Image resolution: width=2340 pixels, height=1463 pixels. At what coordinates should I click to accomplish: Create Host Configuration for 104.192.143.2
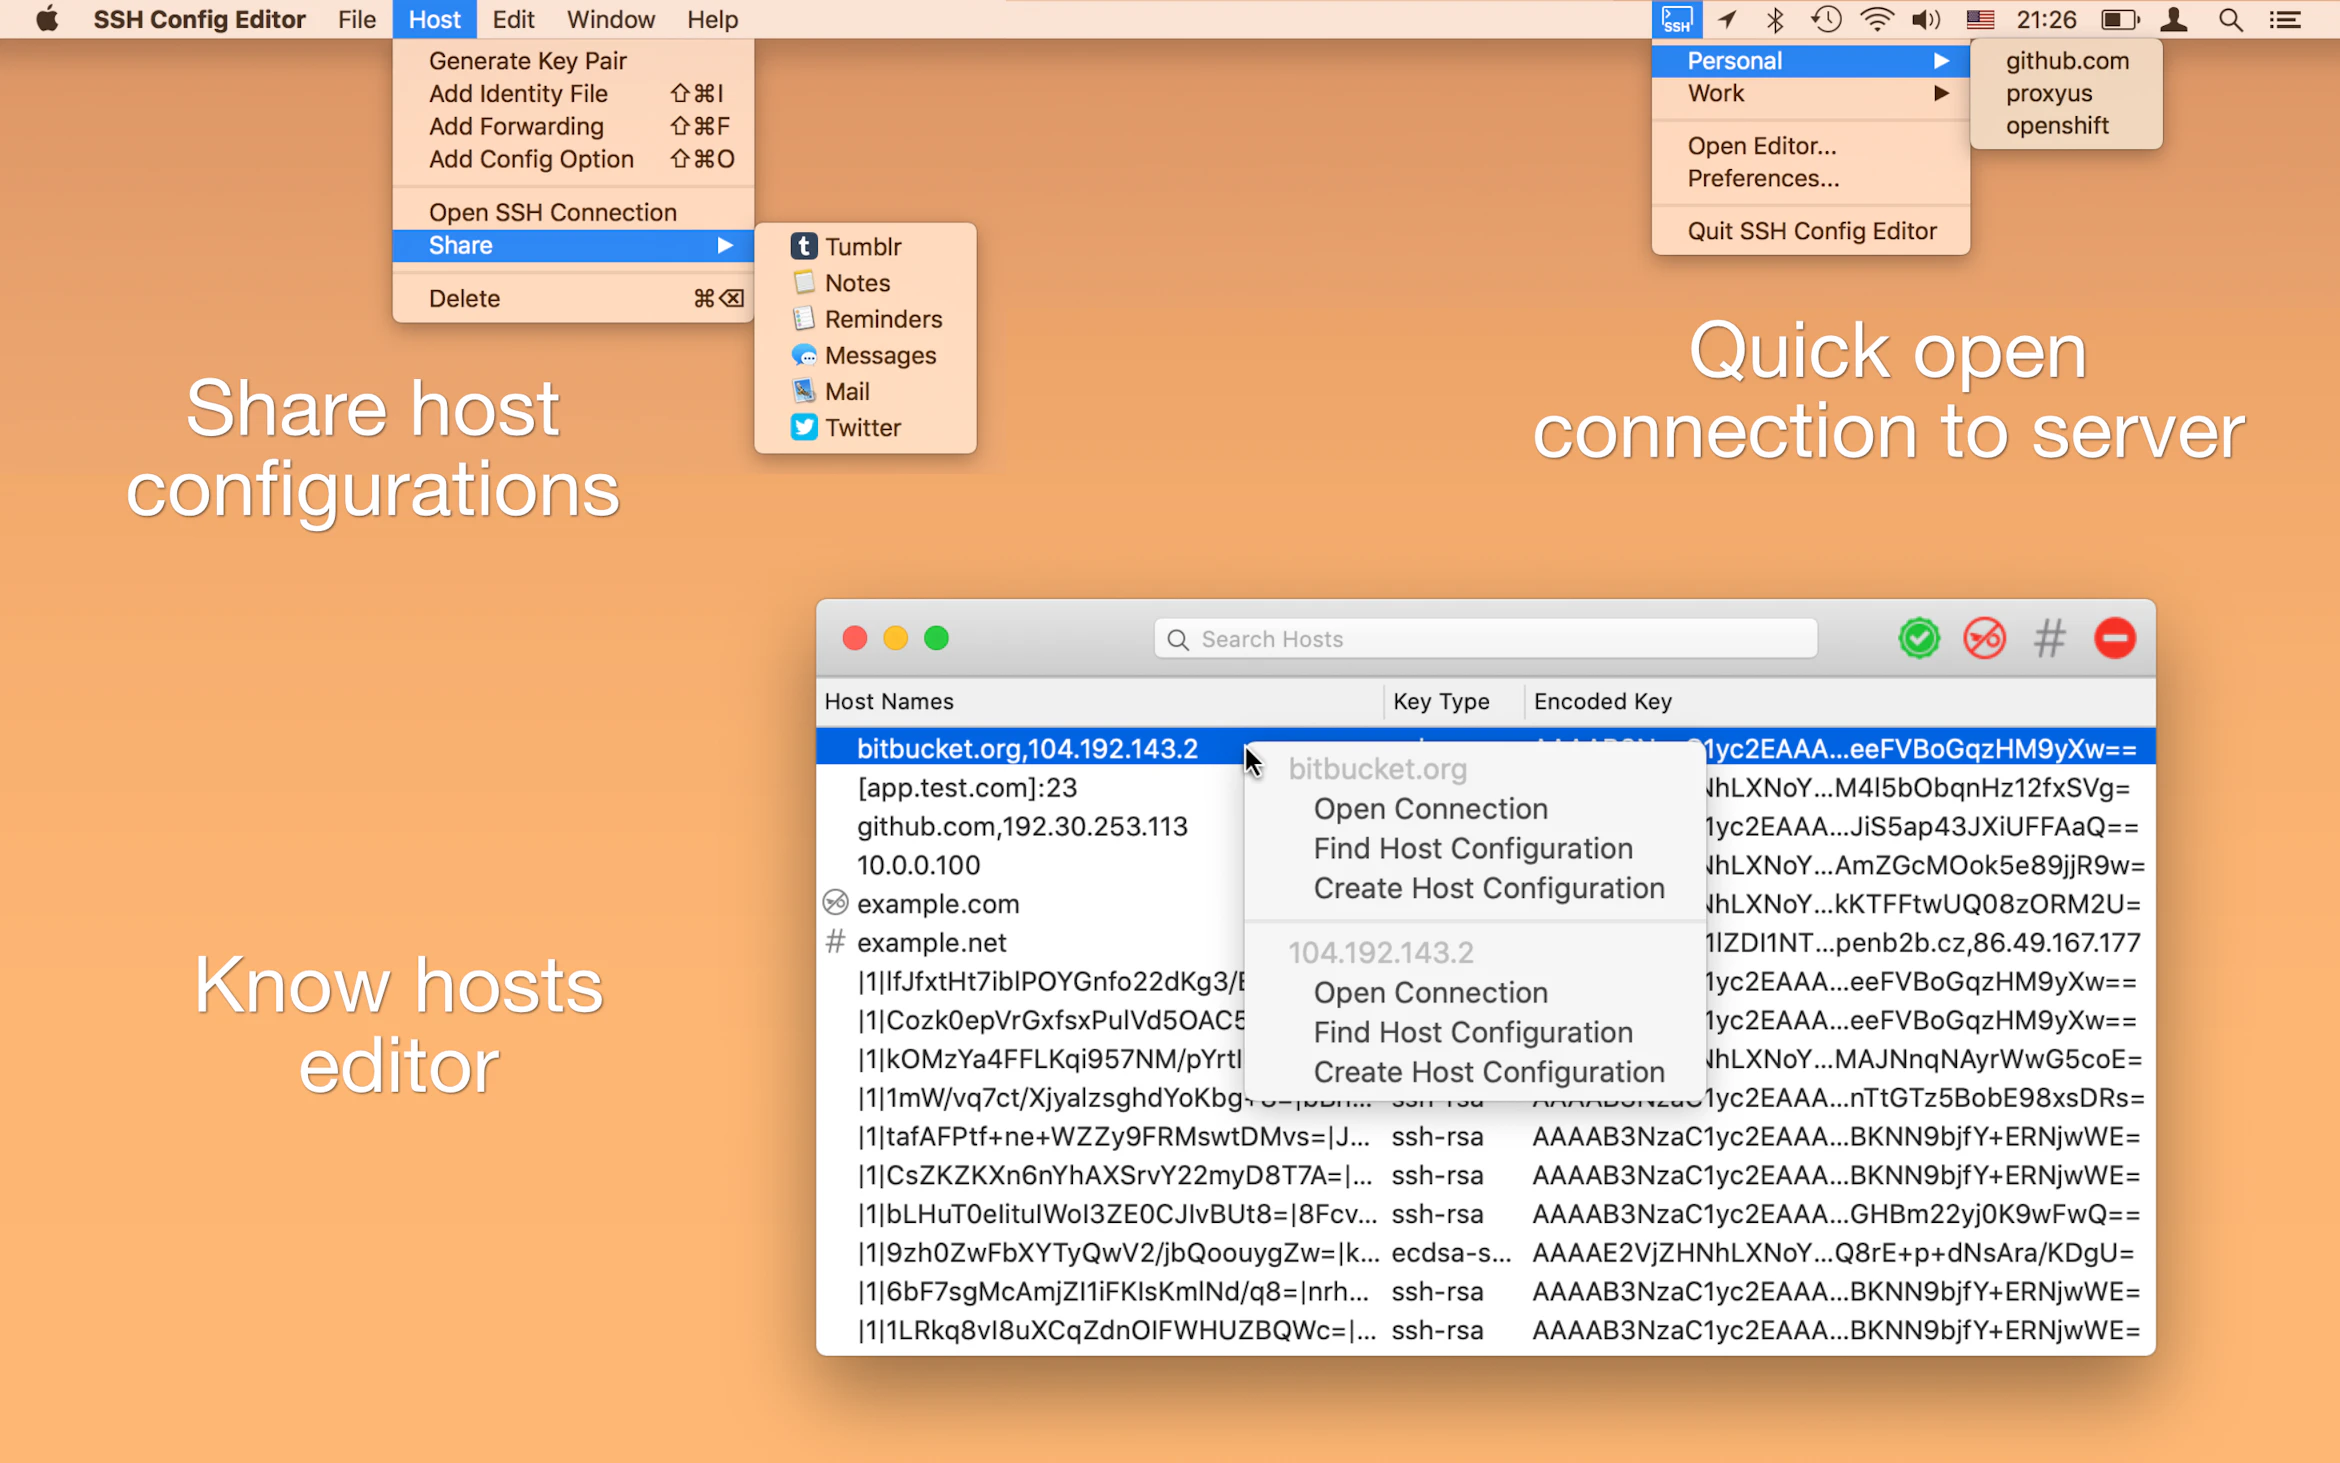[x=1475, y=1072]
